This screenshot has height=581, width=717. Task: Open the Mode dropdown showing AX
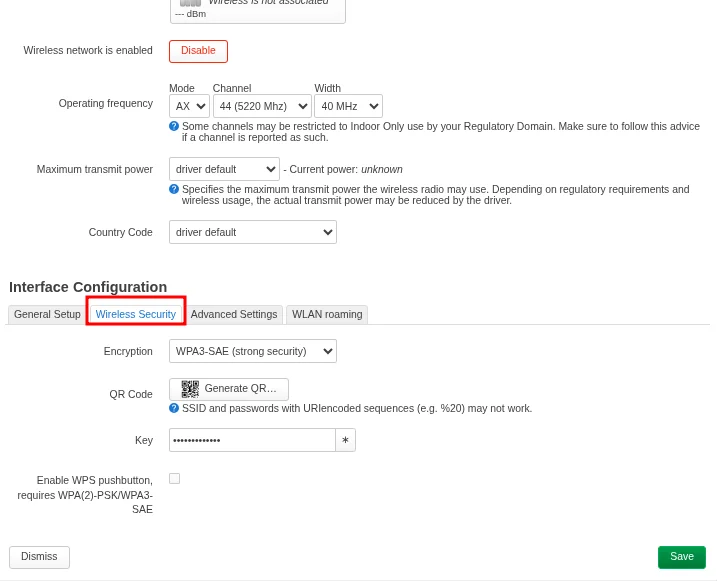189,106
